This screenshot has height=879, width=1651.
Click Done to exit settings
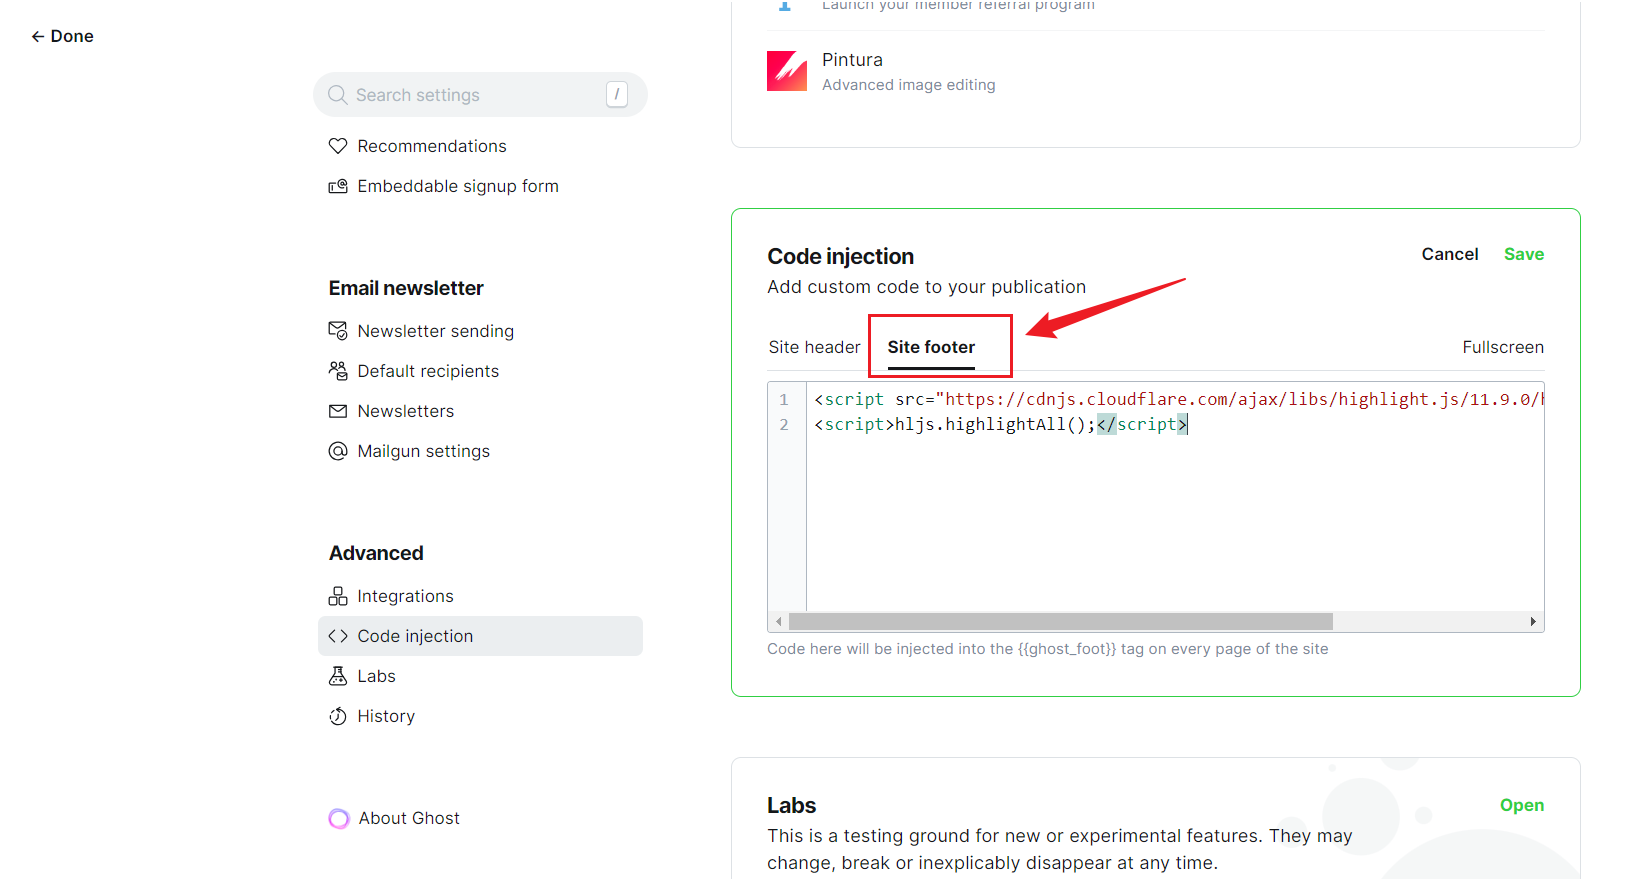(x=62, y=36)
